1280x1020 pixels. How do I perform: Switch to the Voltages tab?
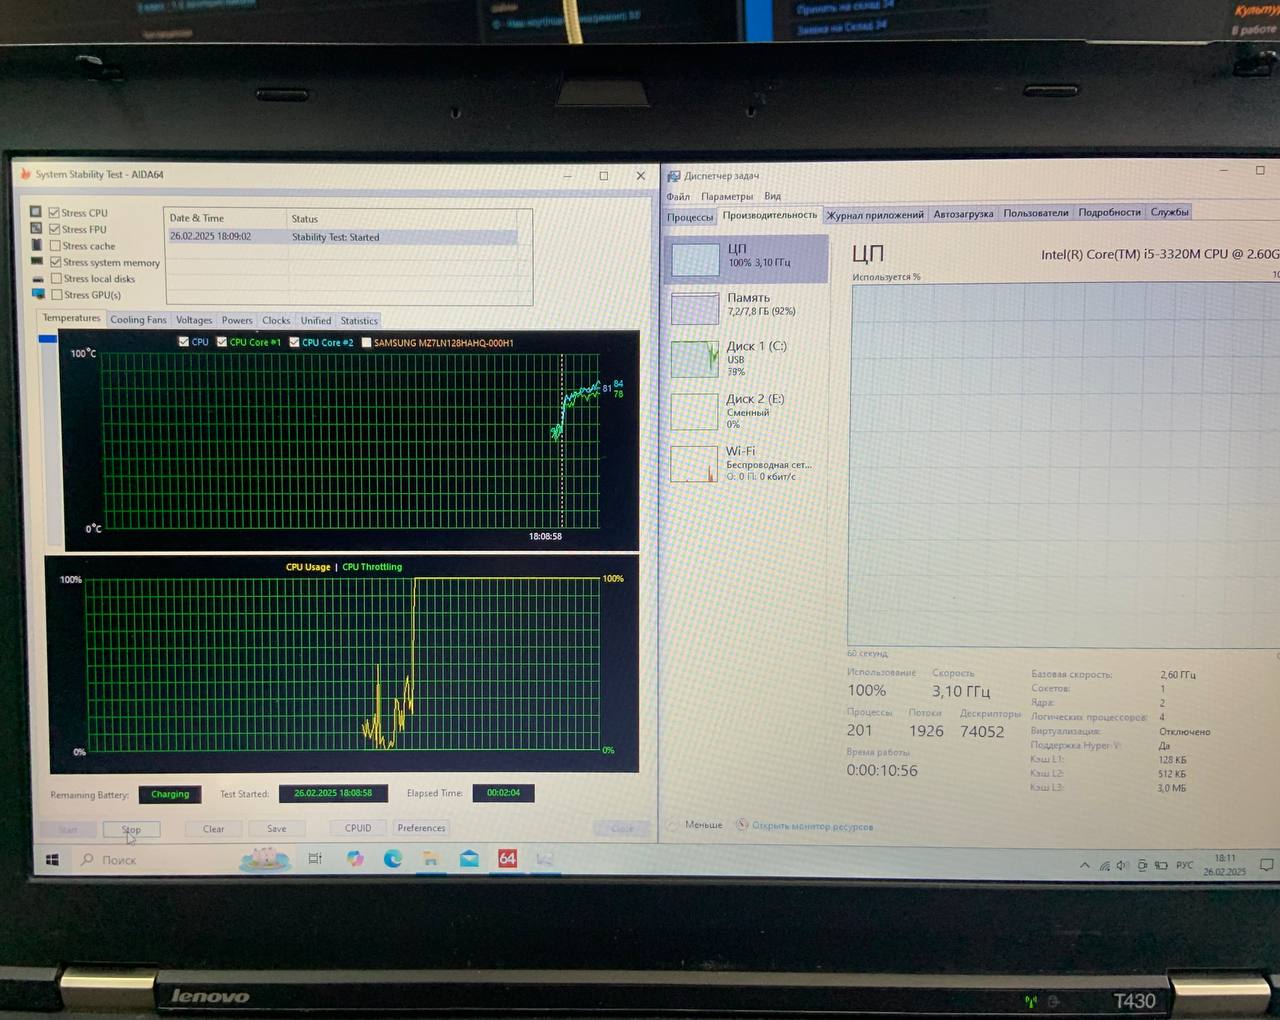[194, 320]
